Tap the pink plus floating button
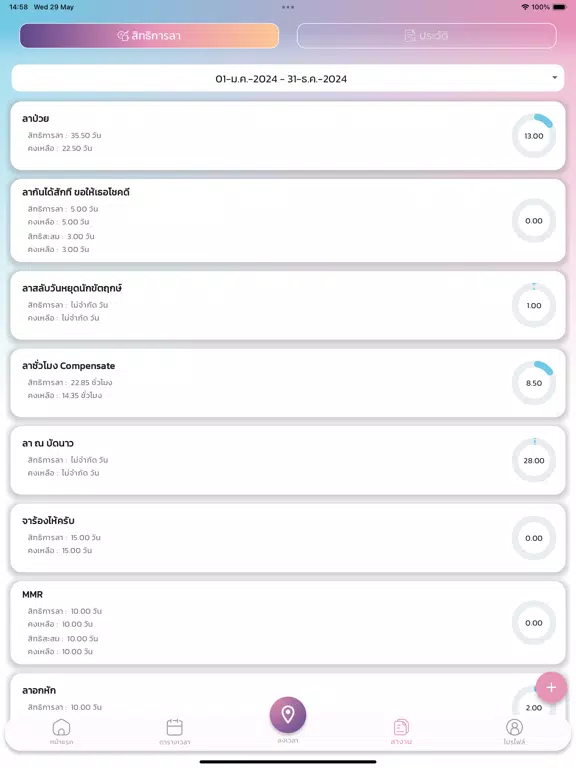Viewport: 576px width, 768px height. (551, 687)
